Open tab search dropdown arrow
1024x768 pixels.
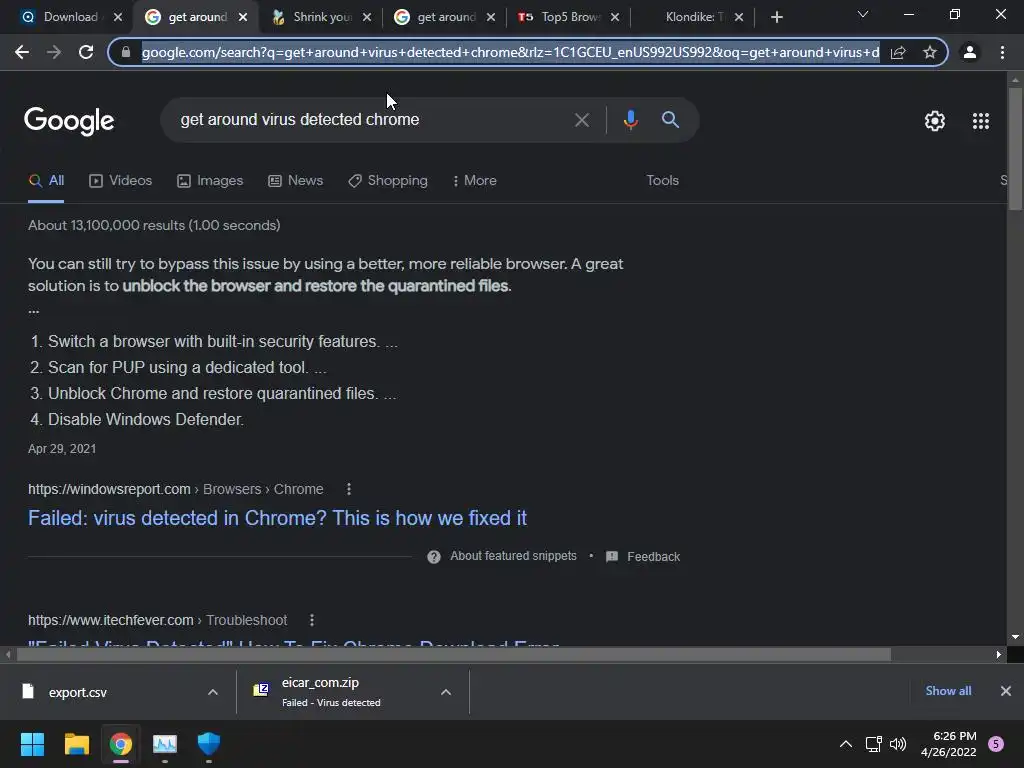[x=863, y=14]
